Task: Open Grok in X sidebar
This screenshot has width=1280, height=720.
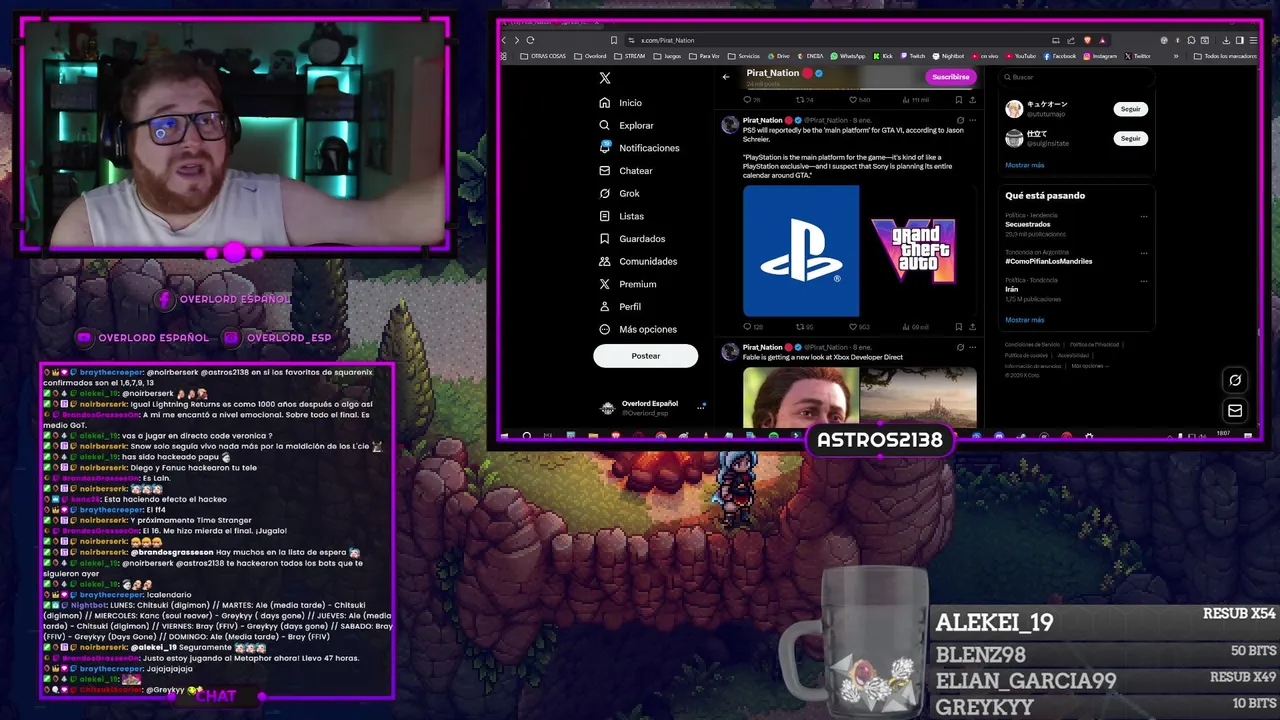Action: [x=619, y=193]
